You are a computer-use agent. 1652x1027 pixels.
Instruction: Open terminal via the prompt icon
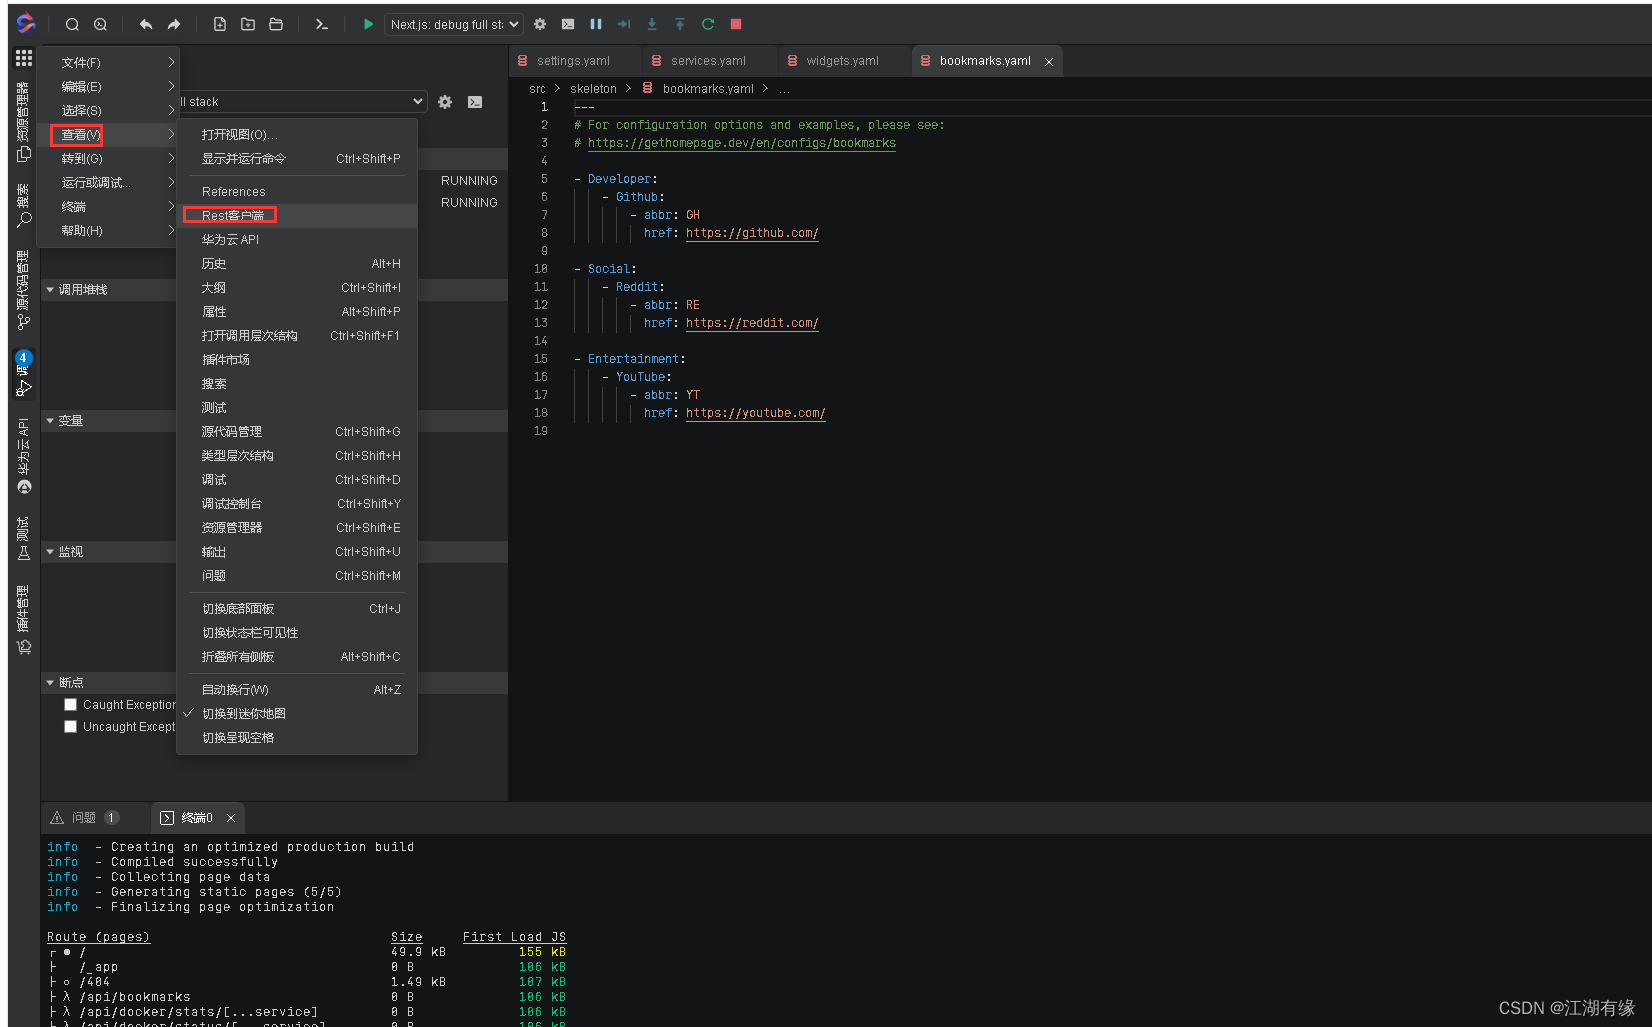pyautogui.click(x=322, y=24)
